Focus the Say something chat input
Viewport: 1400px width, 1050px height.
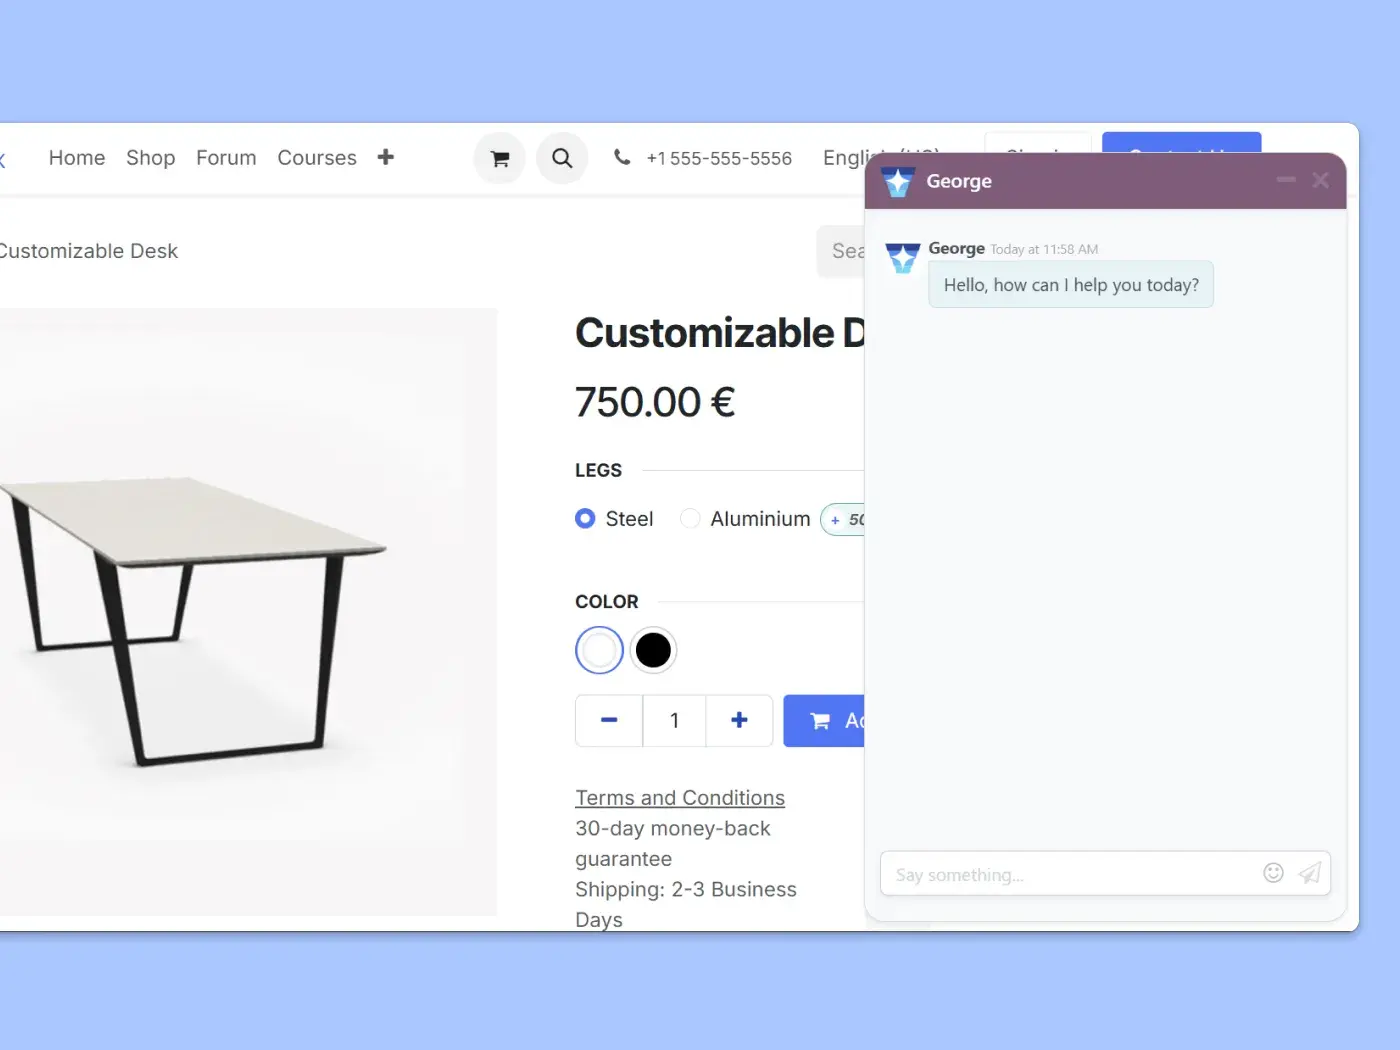[1070, 874]
